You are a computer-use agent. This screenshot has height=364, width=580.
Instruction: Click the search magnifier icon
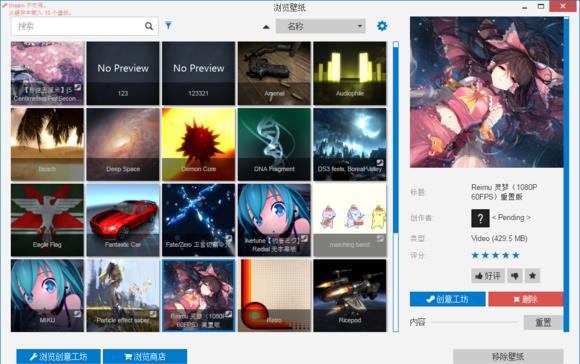click(149, 26)
